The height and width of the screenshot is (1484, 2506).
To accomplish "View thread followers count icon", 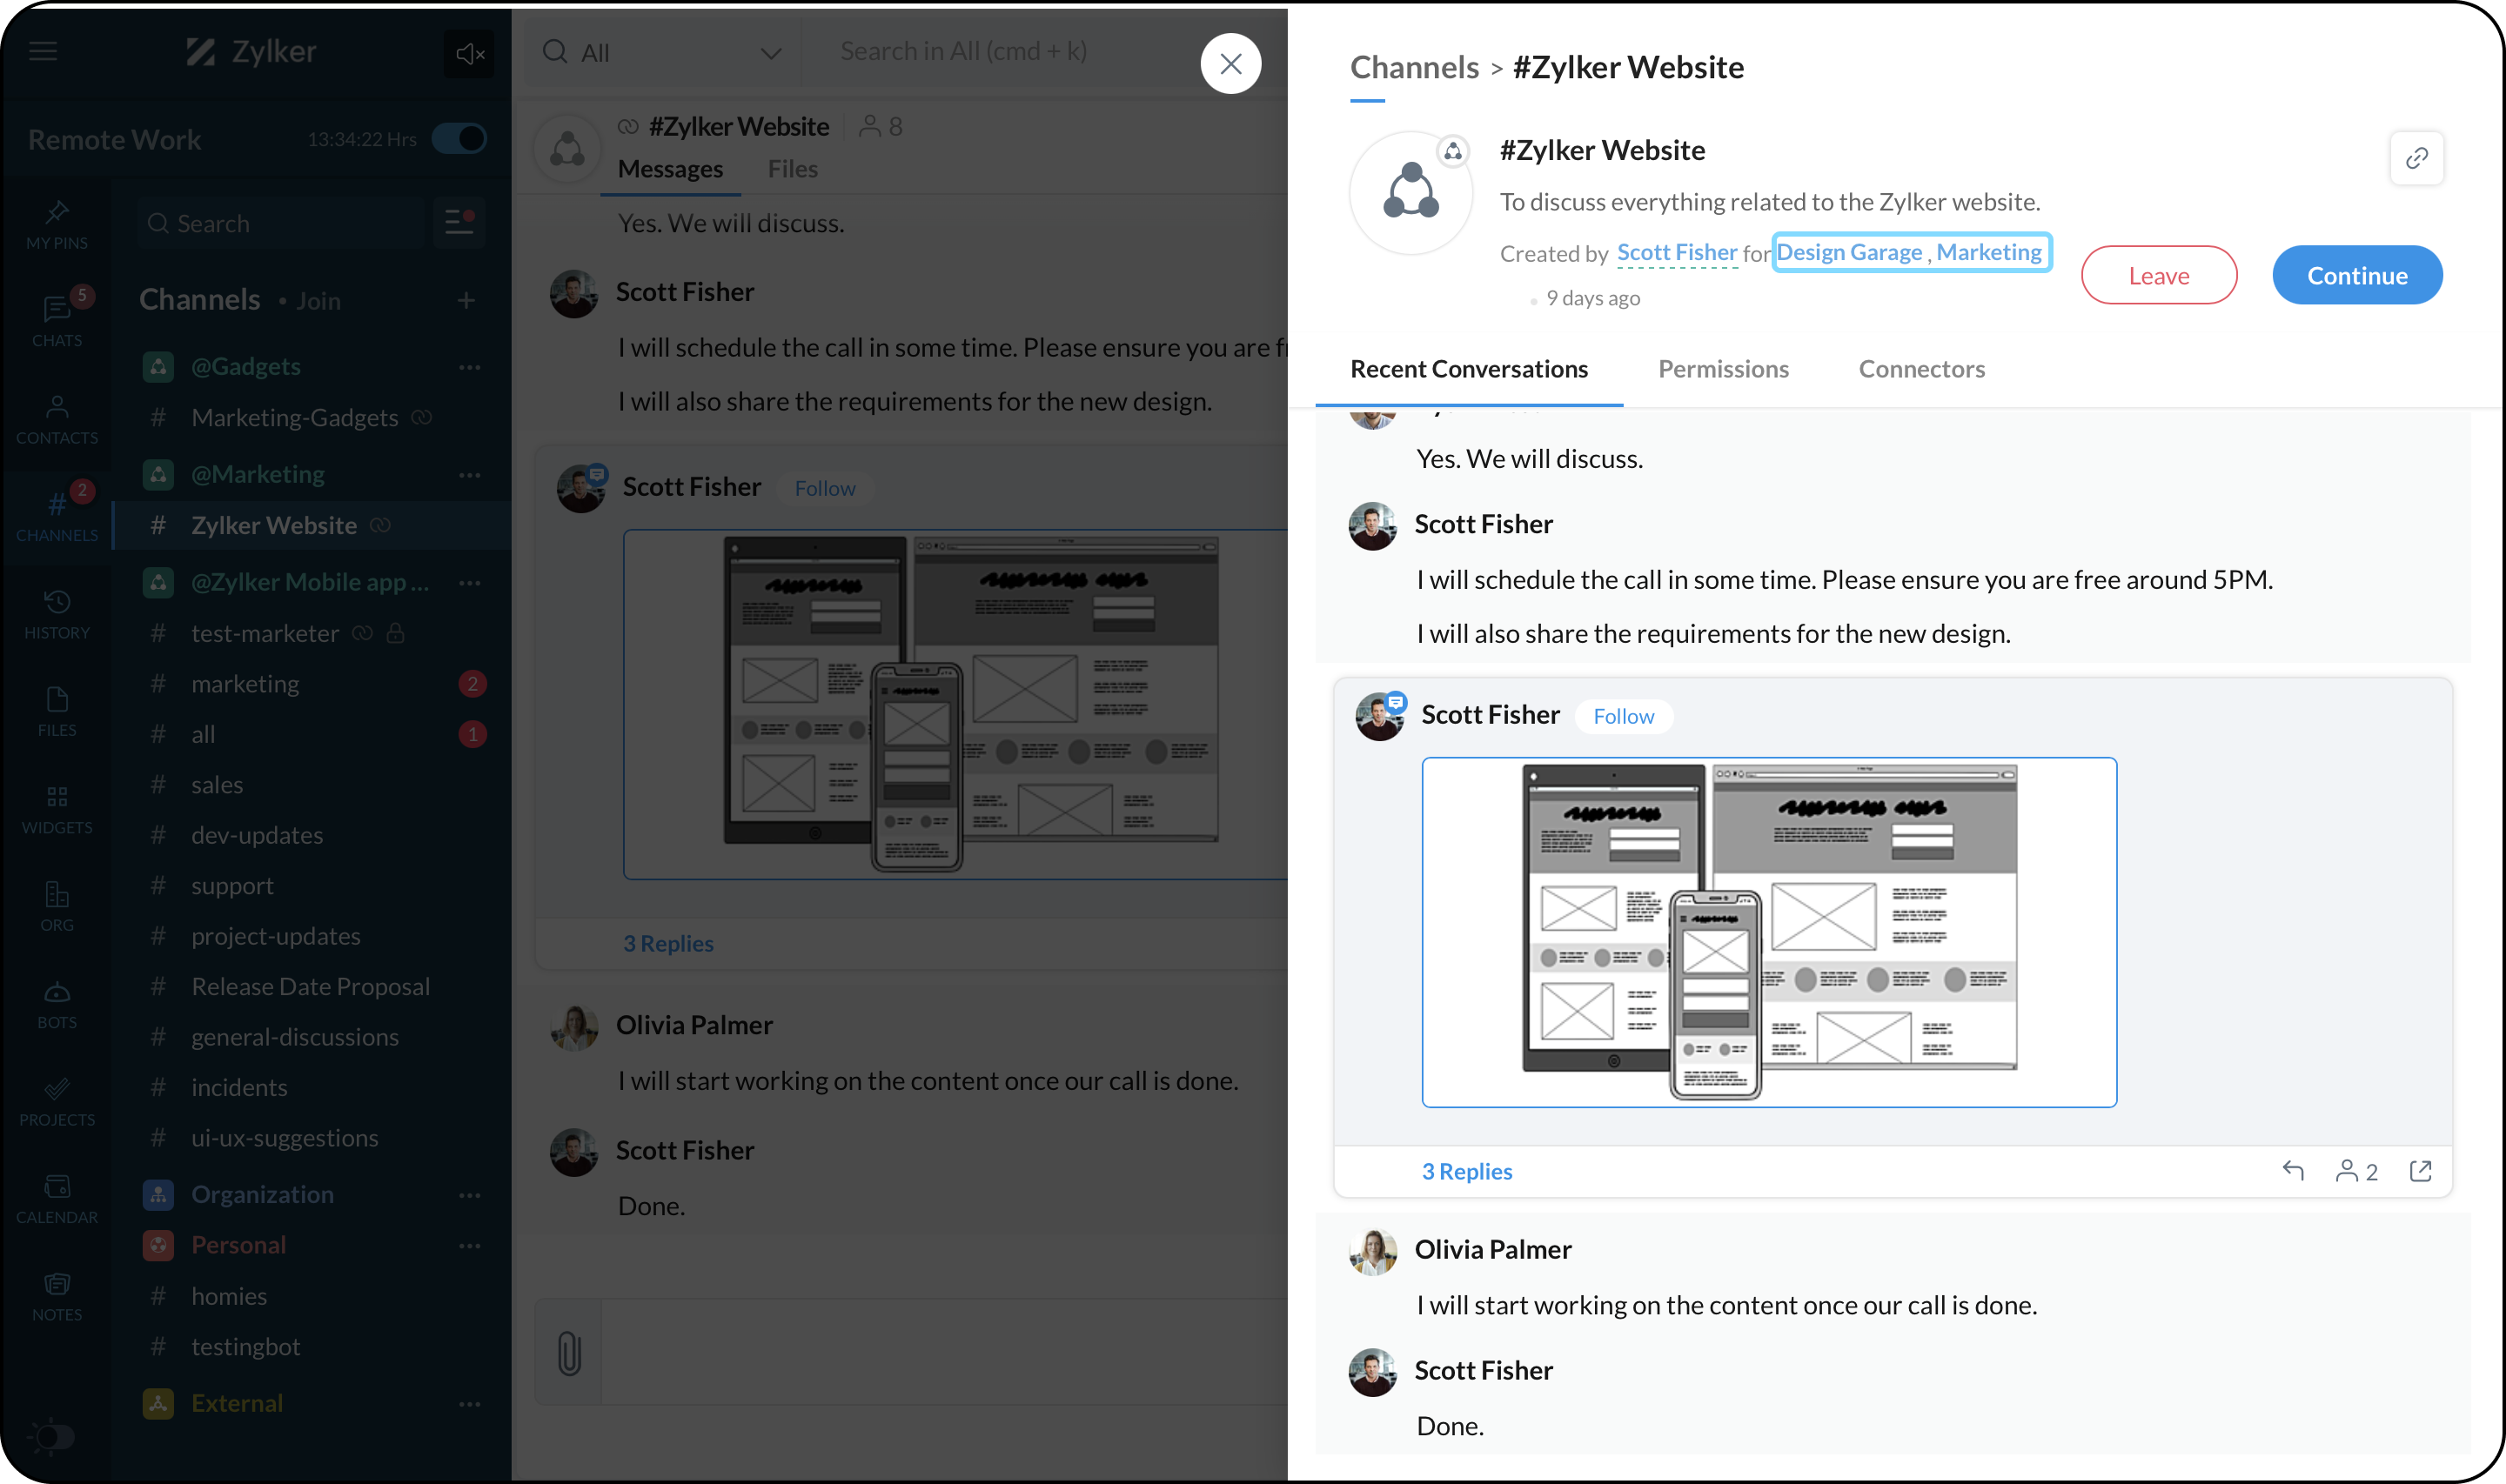I will pos(2356,1170).
